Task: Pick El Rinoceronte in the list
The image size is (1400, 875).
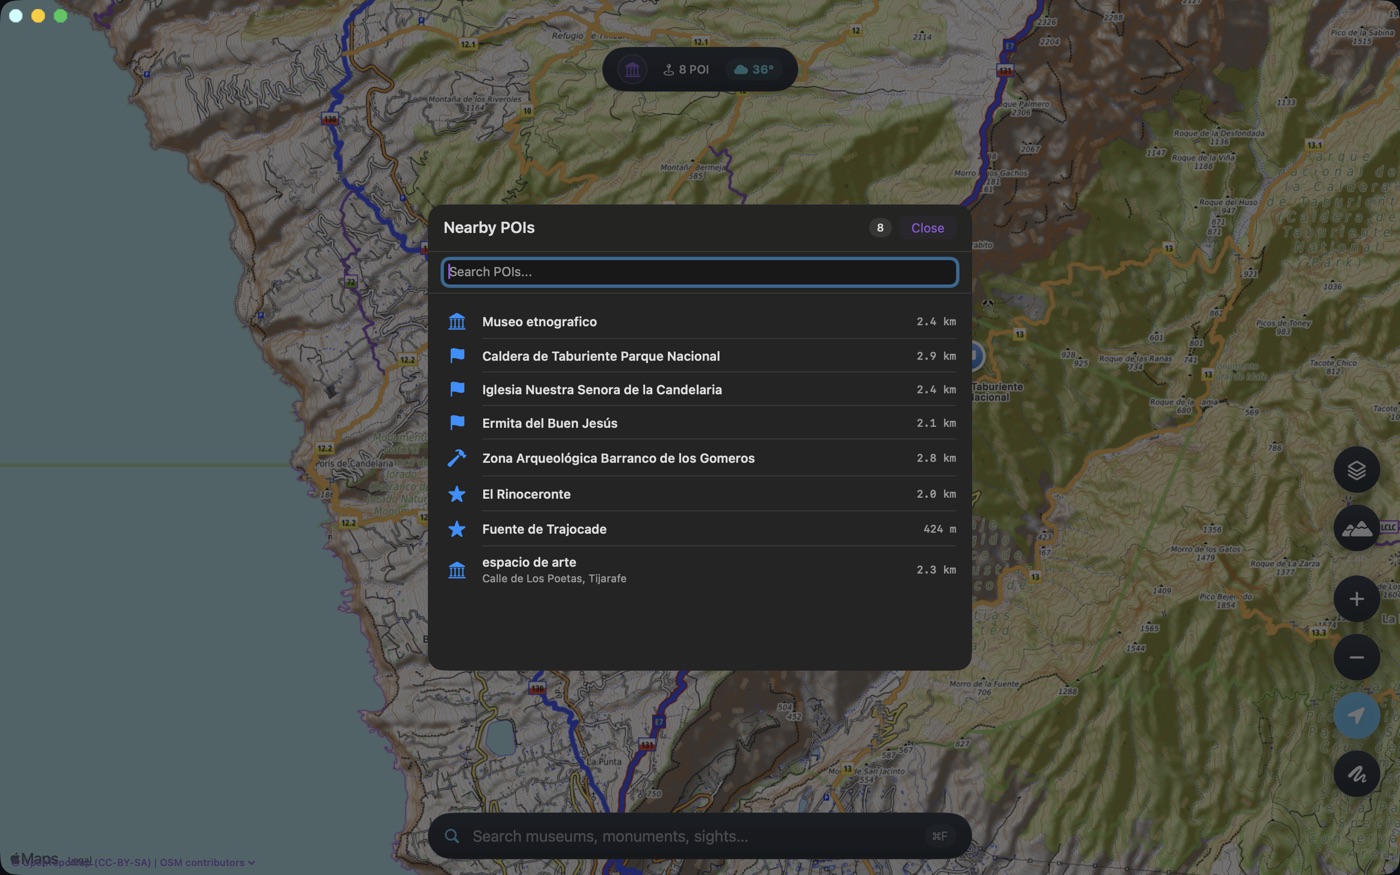Action: click(x=700, y=494)
